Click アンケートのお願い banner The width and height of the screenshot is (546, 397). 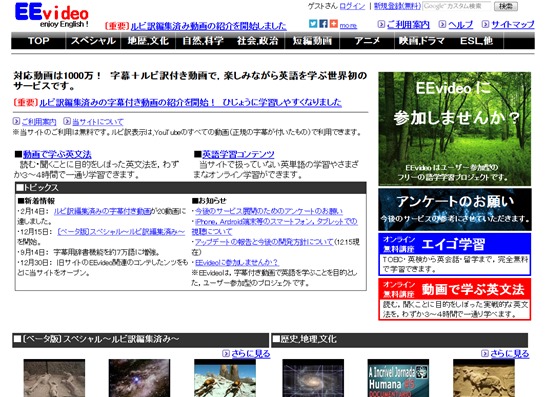pos(455,209)
